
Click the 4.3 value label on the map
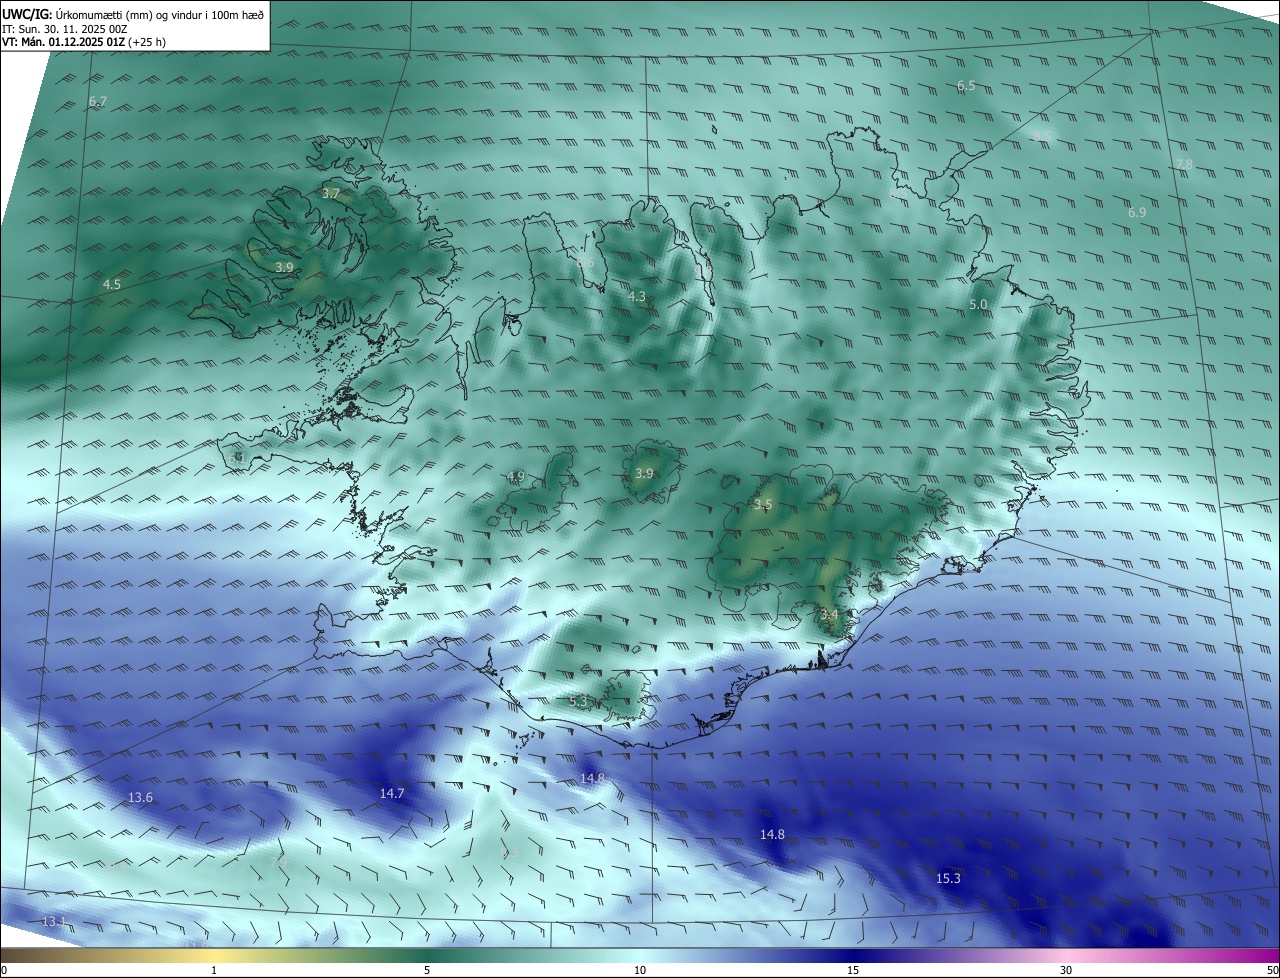pos(637,297)
